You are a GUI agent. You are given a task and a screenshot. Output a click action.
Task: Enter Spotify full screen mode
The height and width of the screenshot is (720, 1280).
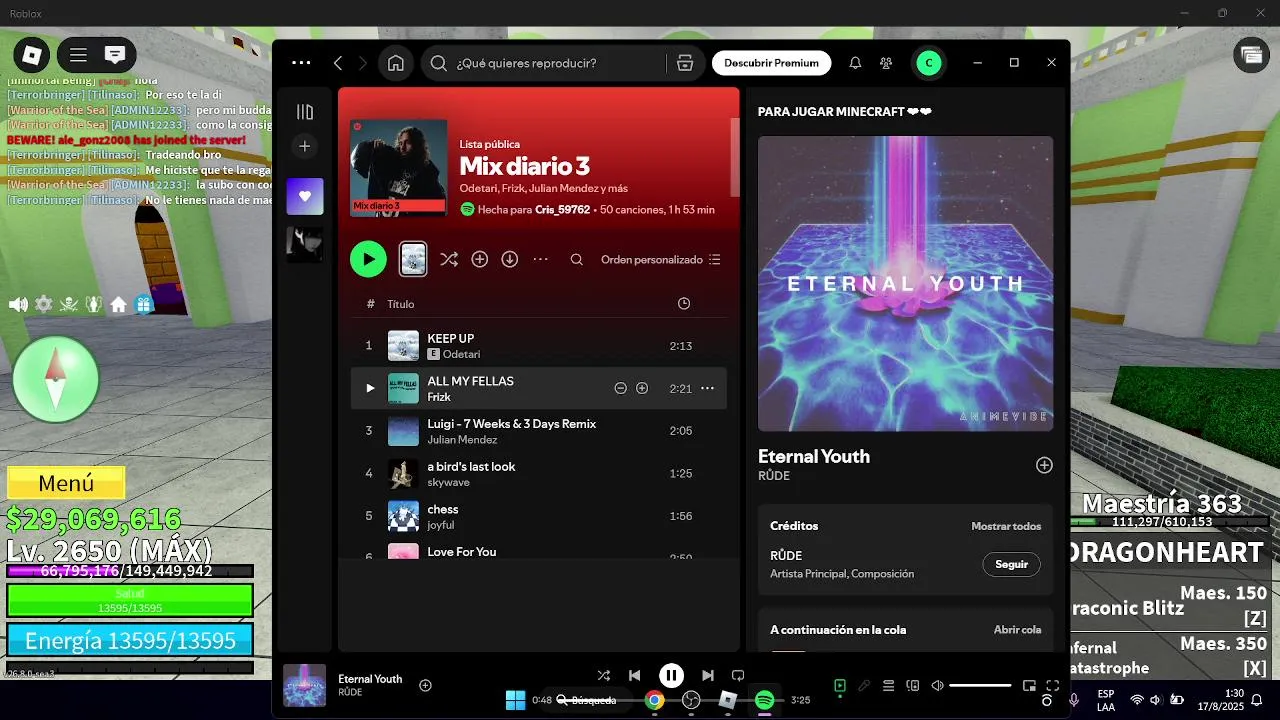pyautogui.click(x=1052, y=686)
